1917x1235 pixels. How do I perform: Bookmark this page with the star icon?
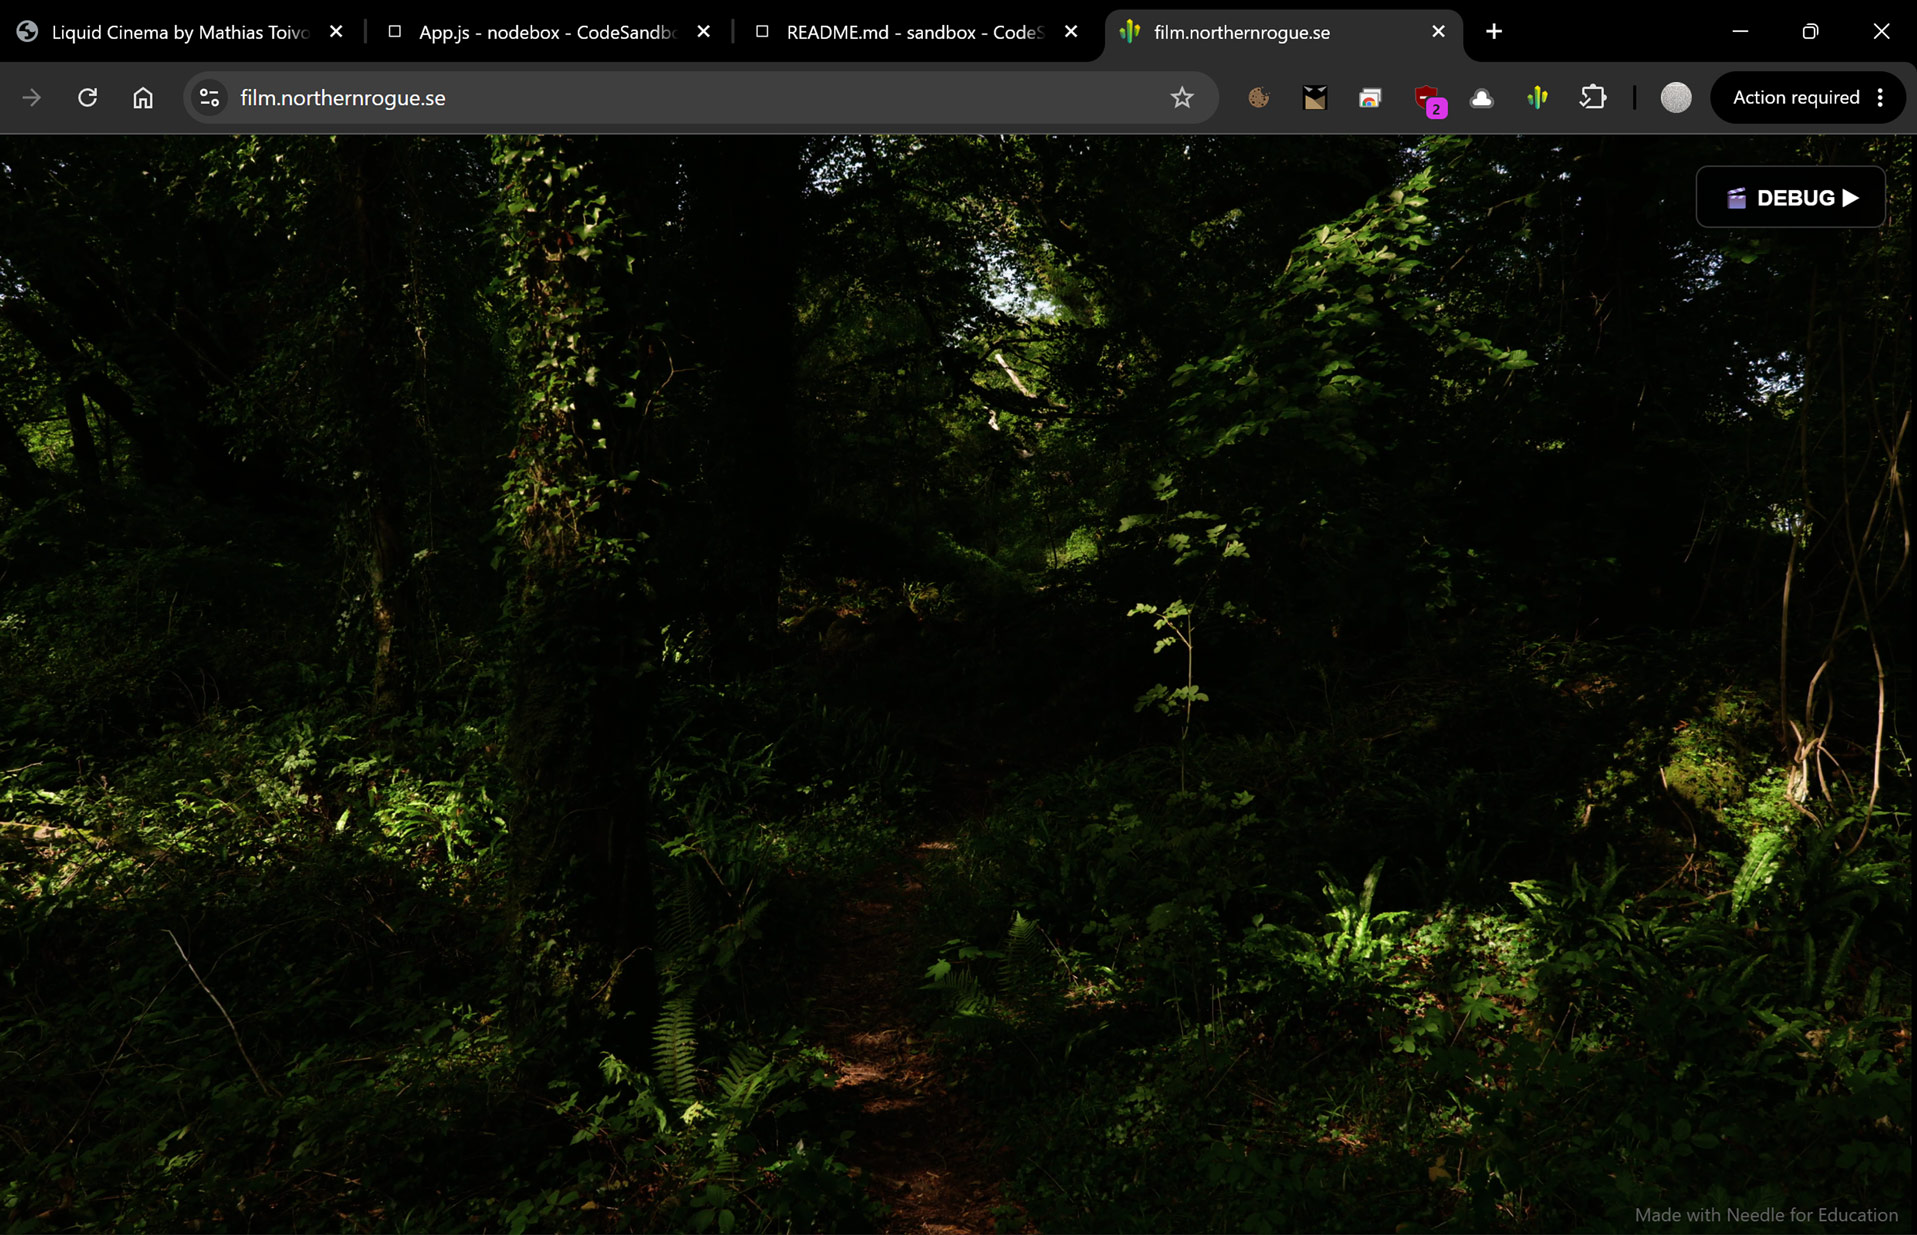pyautogui.click(x=1182, y=97)
